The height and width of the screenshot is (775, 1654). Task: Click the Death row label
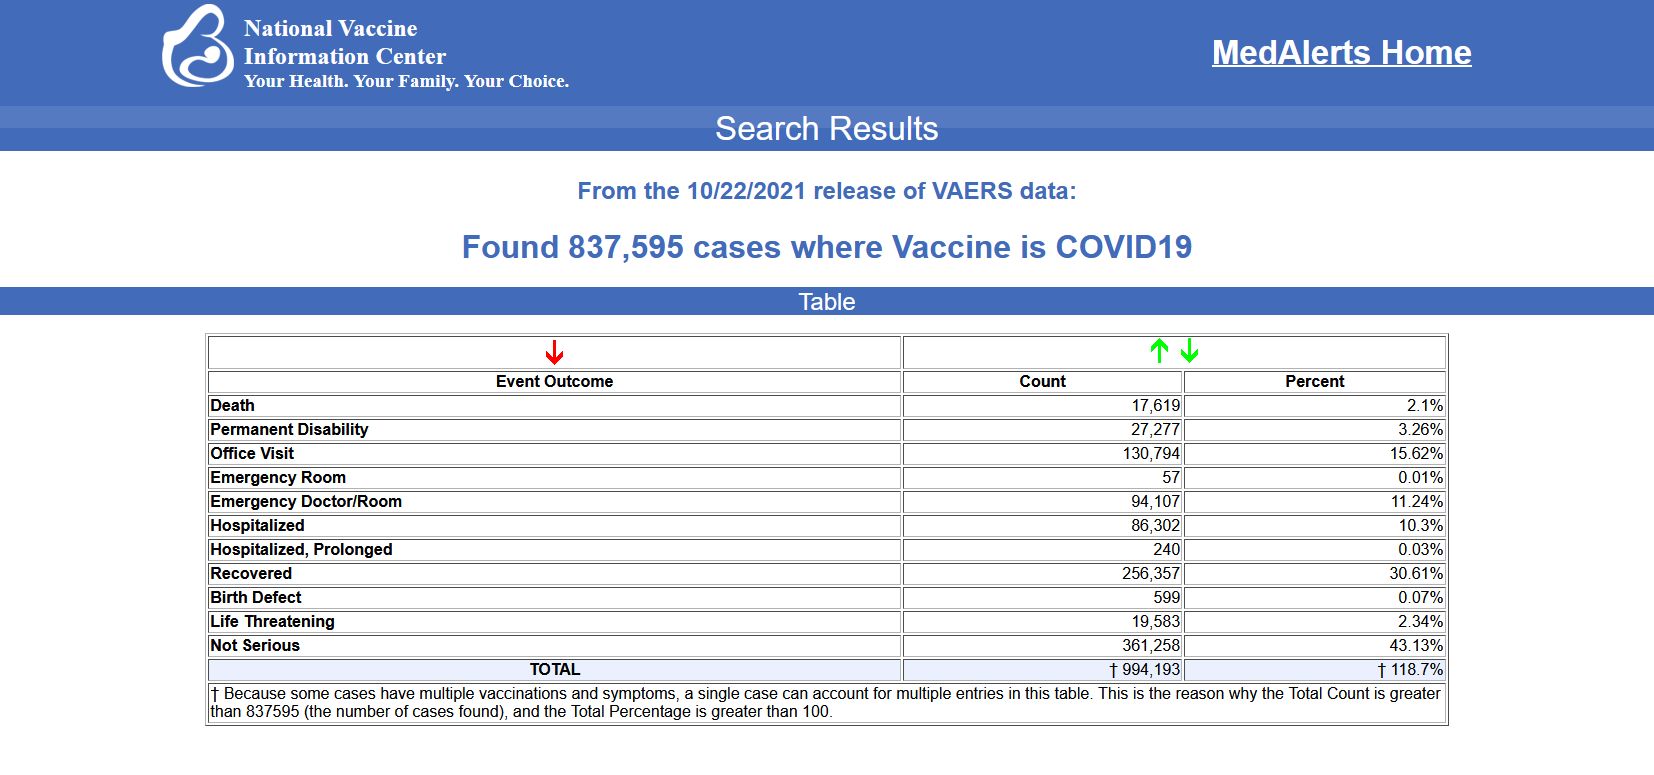232,405
